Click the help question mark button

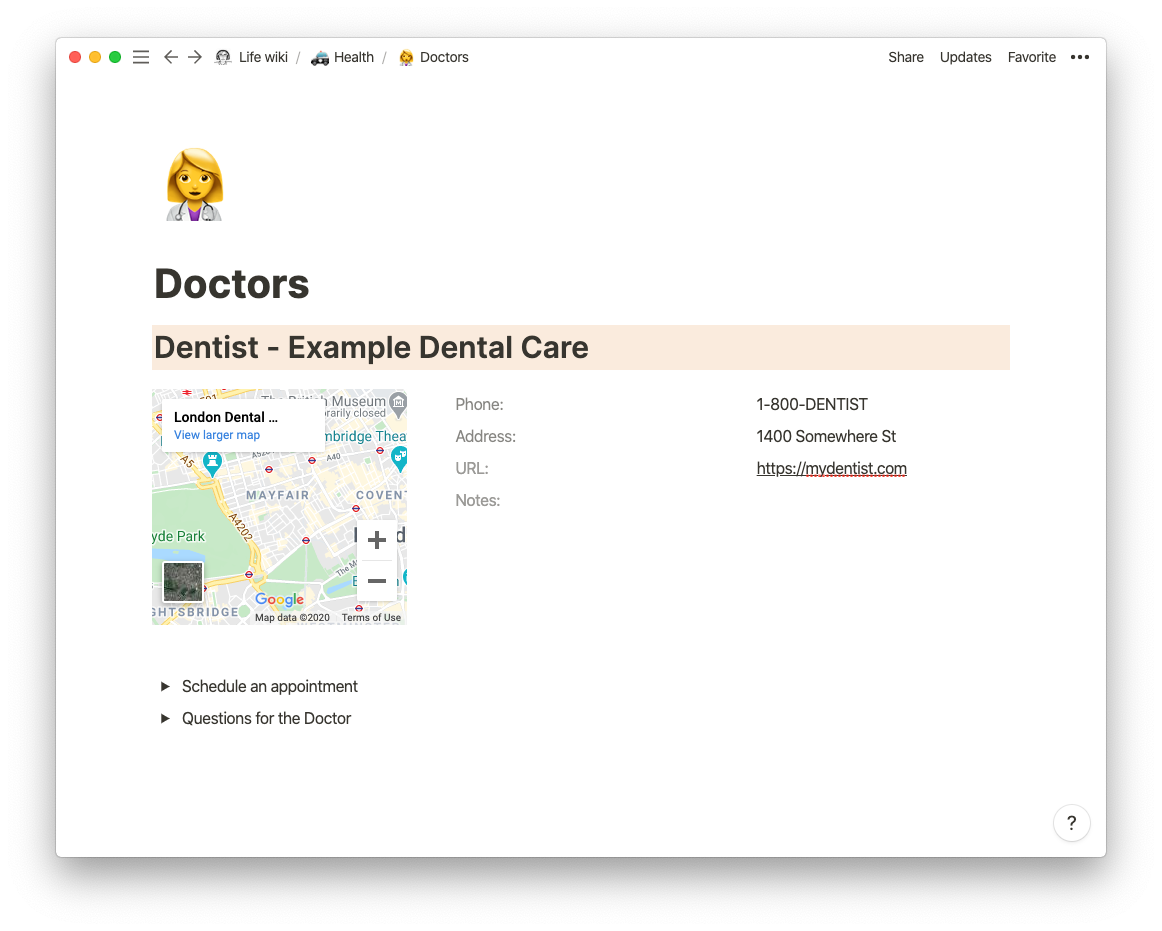pyautogui.click(x=1071, y=823)
